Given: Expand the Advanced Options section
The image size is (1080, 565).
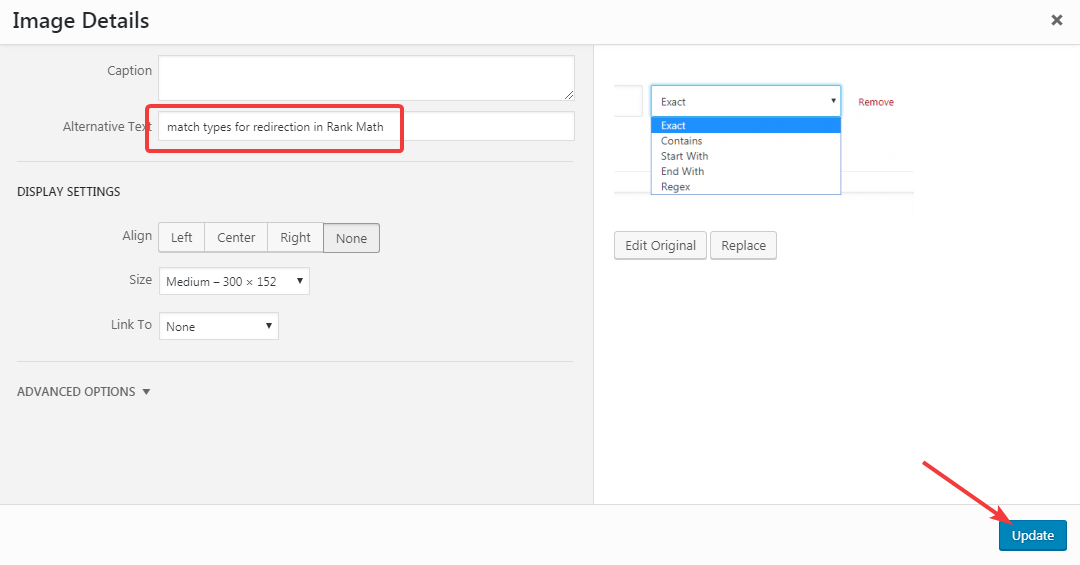Looking at the screenshot, I should [84, 392].
